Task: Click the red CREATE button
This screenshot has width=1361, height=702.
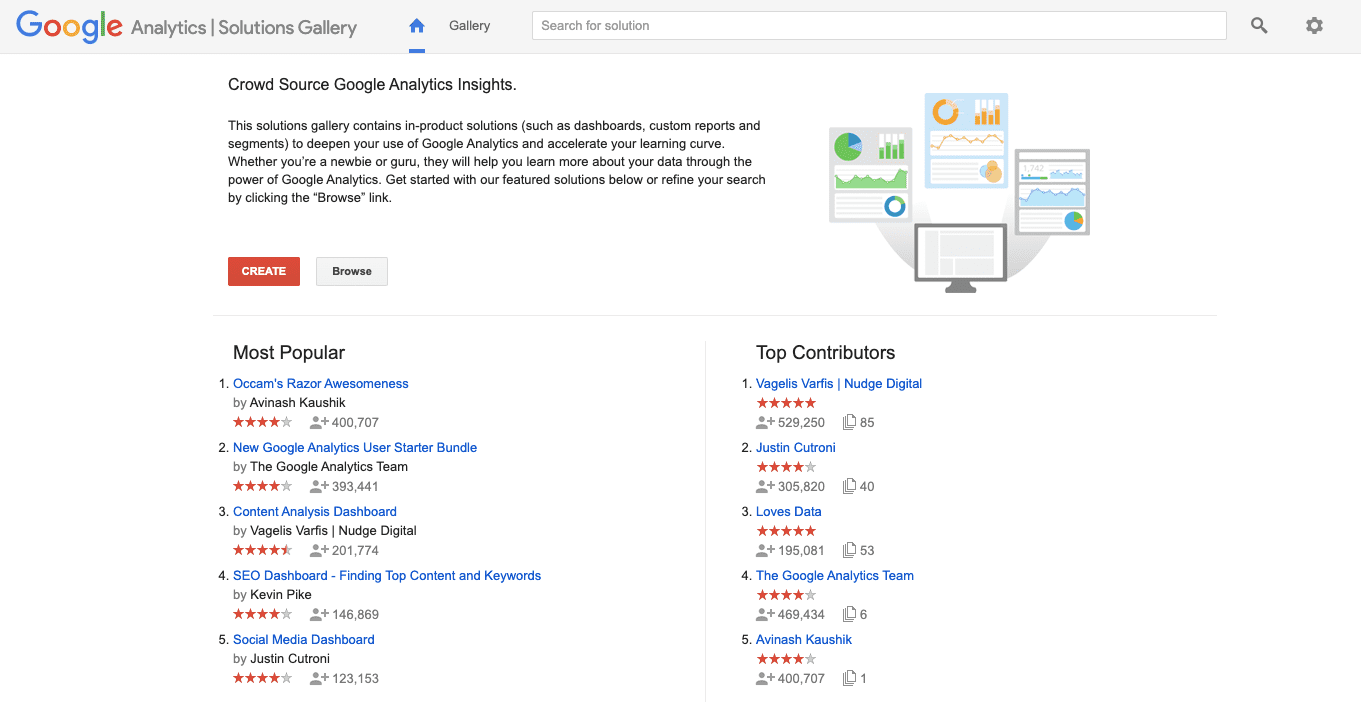Action: pos(264,271)
